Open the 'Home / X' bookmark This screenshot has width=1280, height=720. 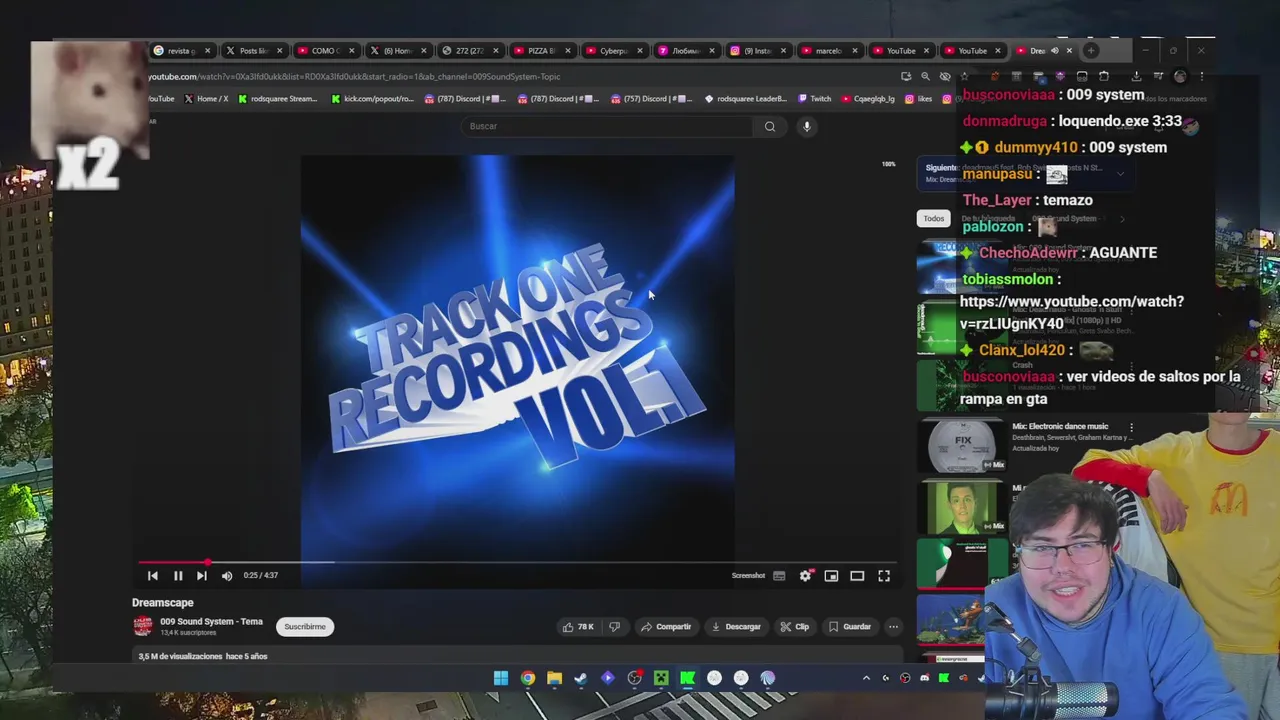pyautogui.click(x=206, y=99)
